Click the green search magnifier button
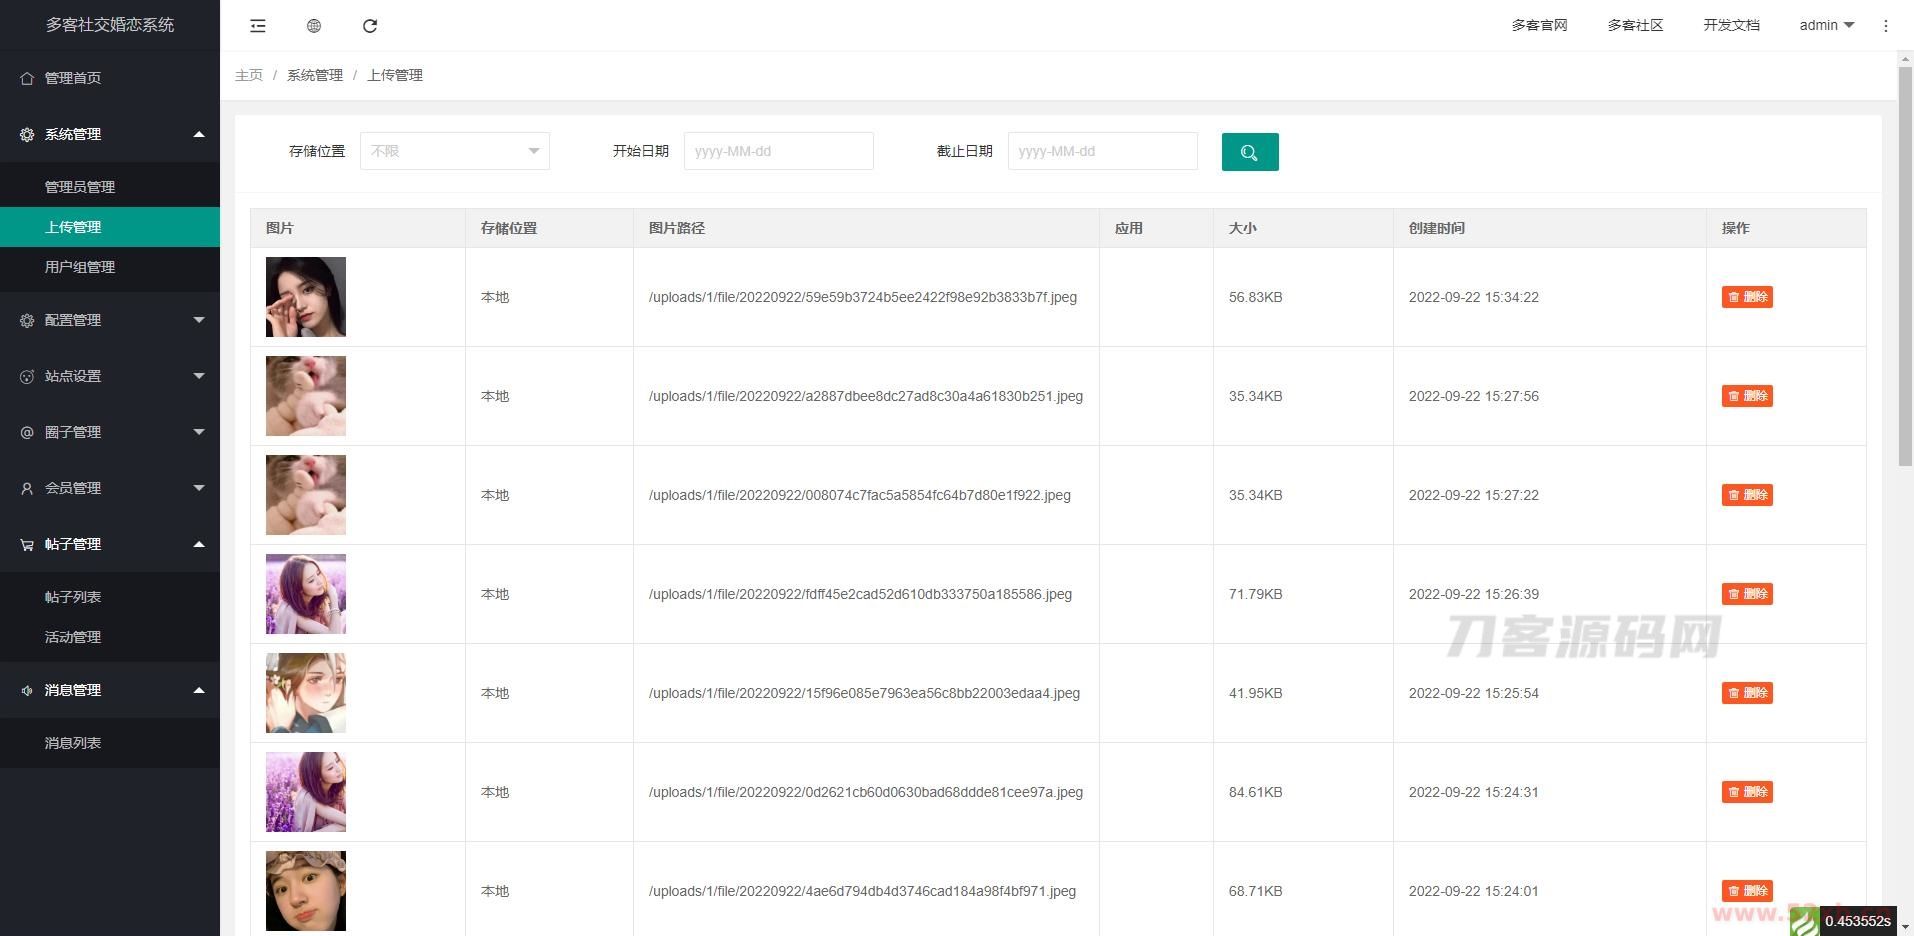 [x=1249, y=152]
